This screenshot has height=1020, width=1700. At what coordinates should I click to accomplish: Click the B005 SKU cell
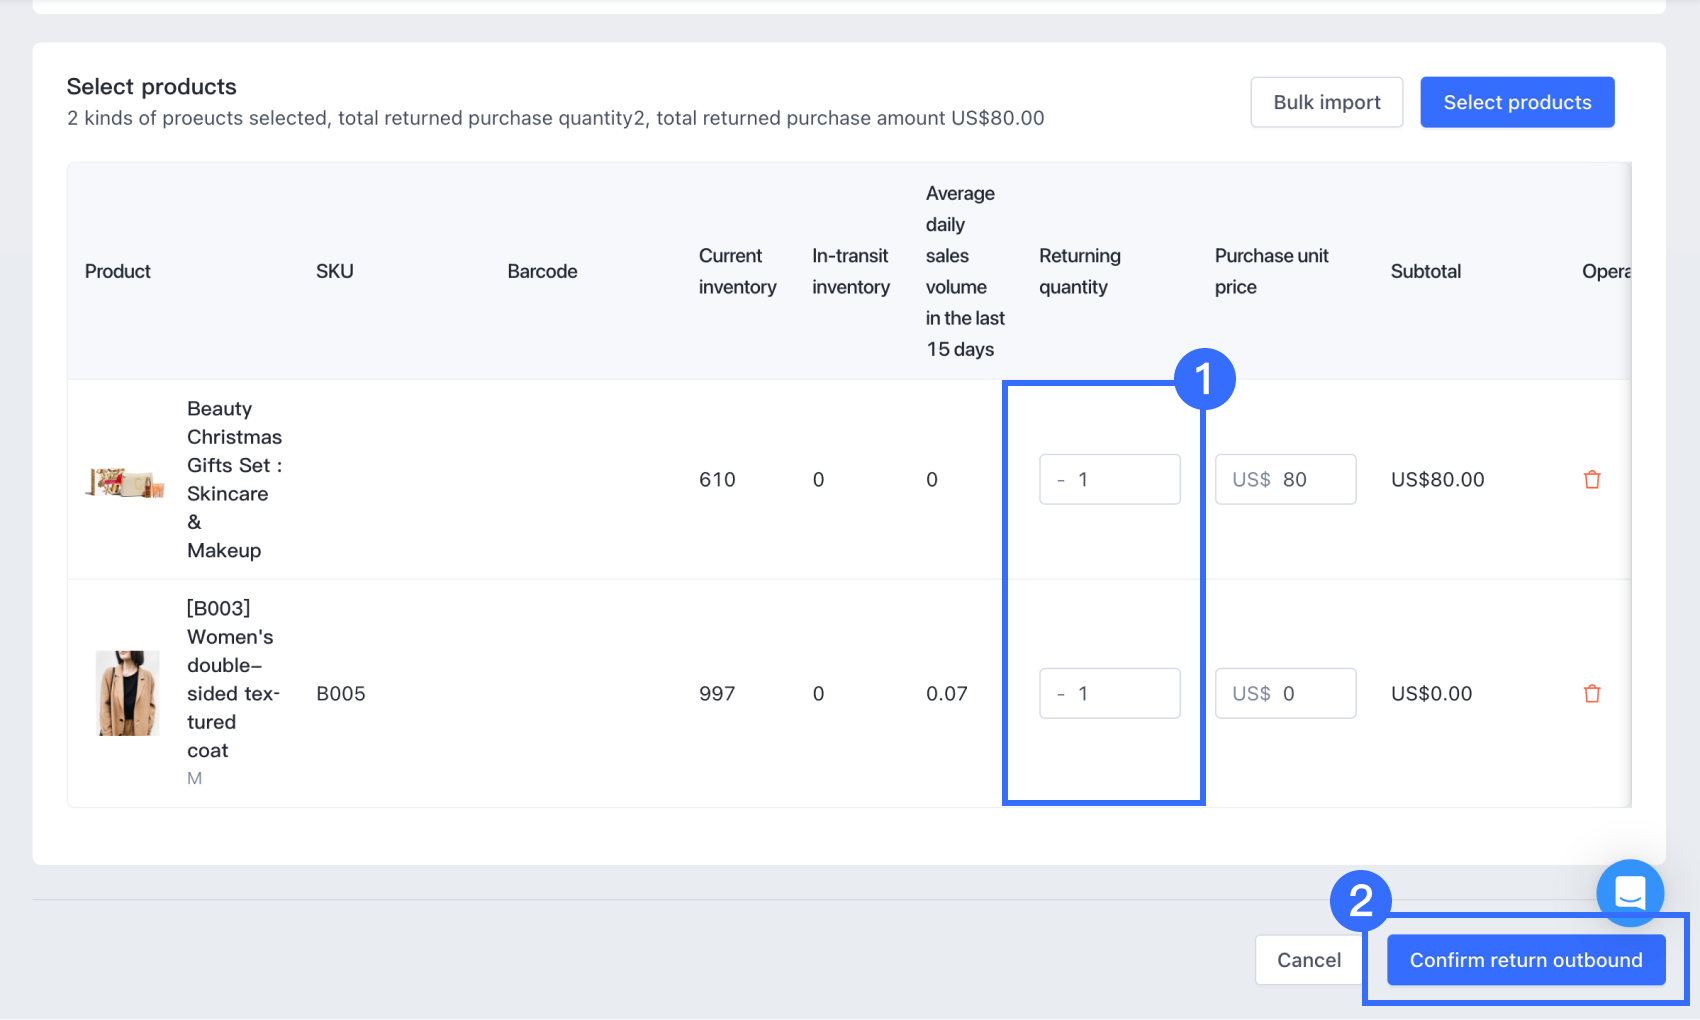tap(341, 694)
